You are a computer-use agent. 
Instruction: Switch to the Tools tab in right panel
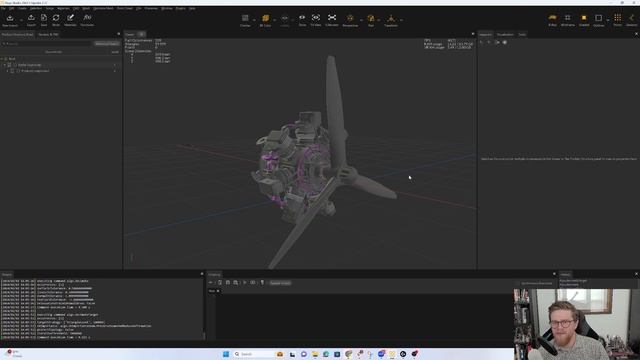(522, 35)
